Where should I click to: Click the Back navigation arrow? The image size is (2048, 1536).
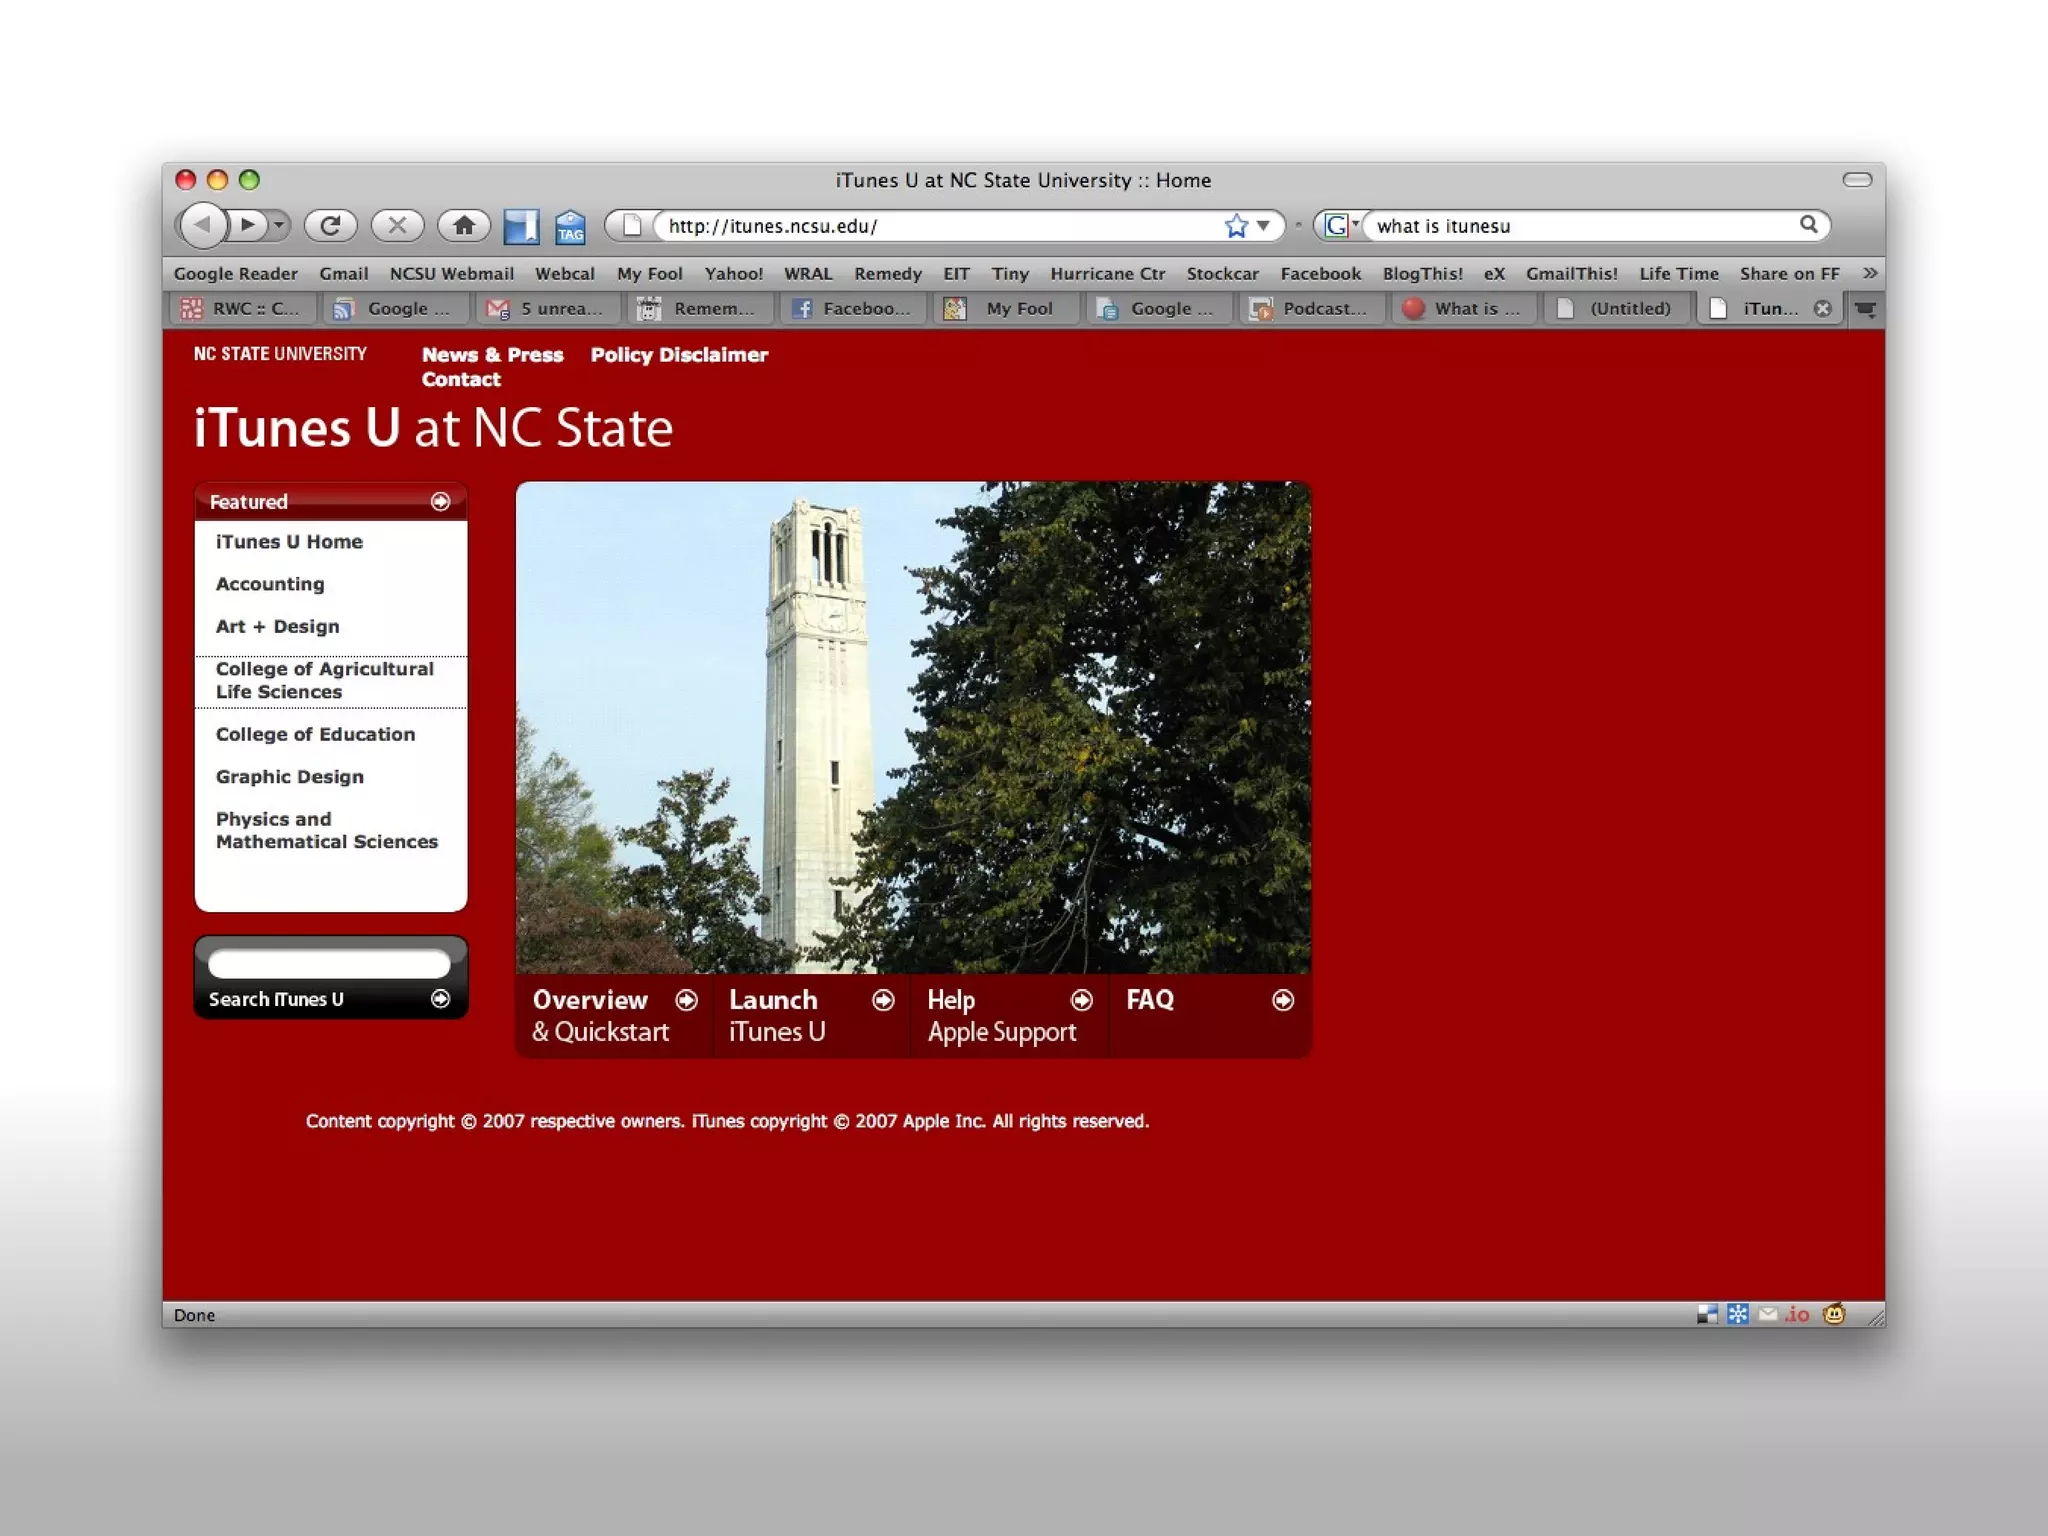pos(204,226)
